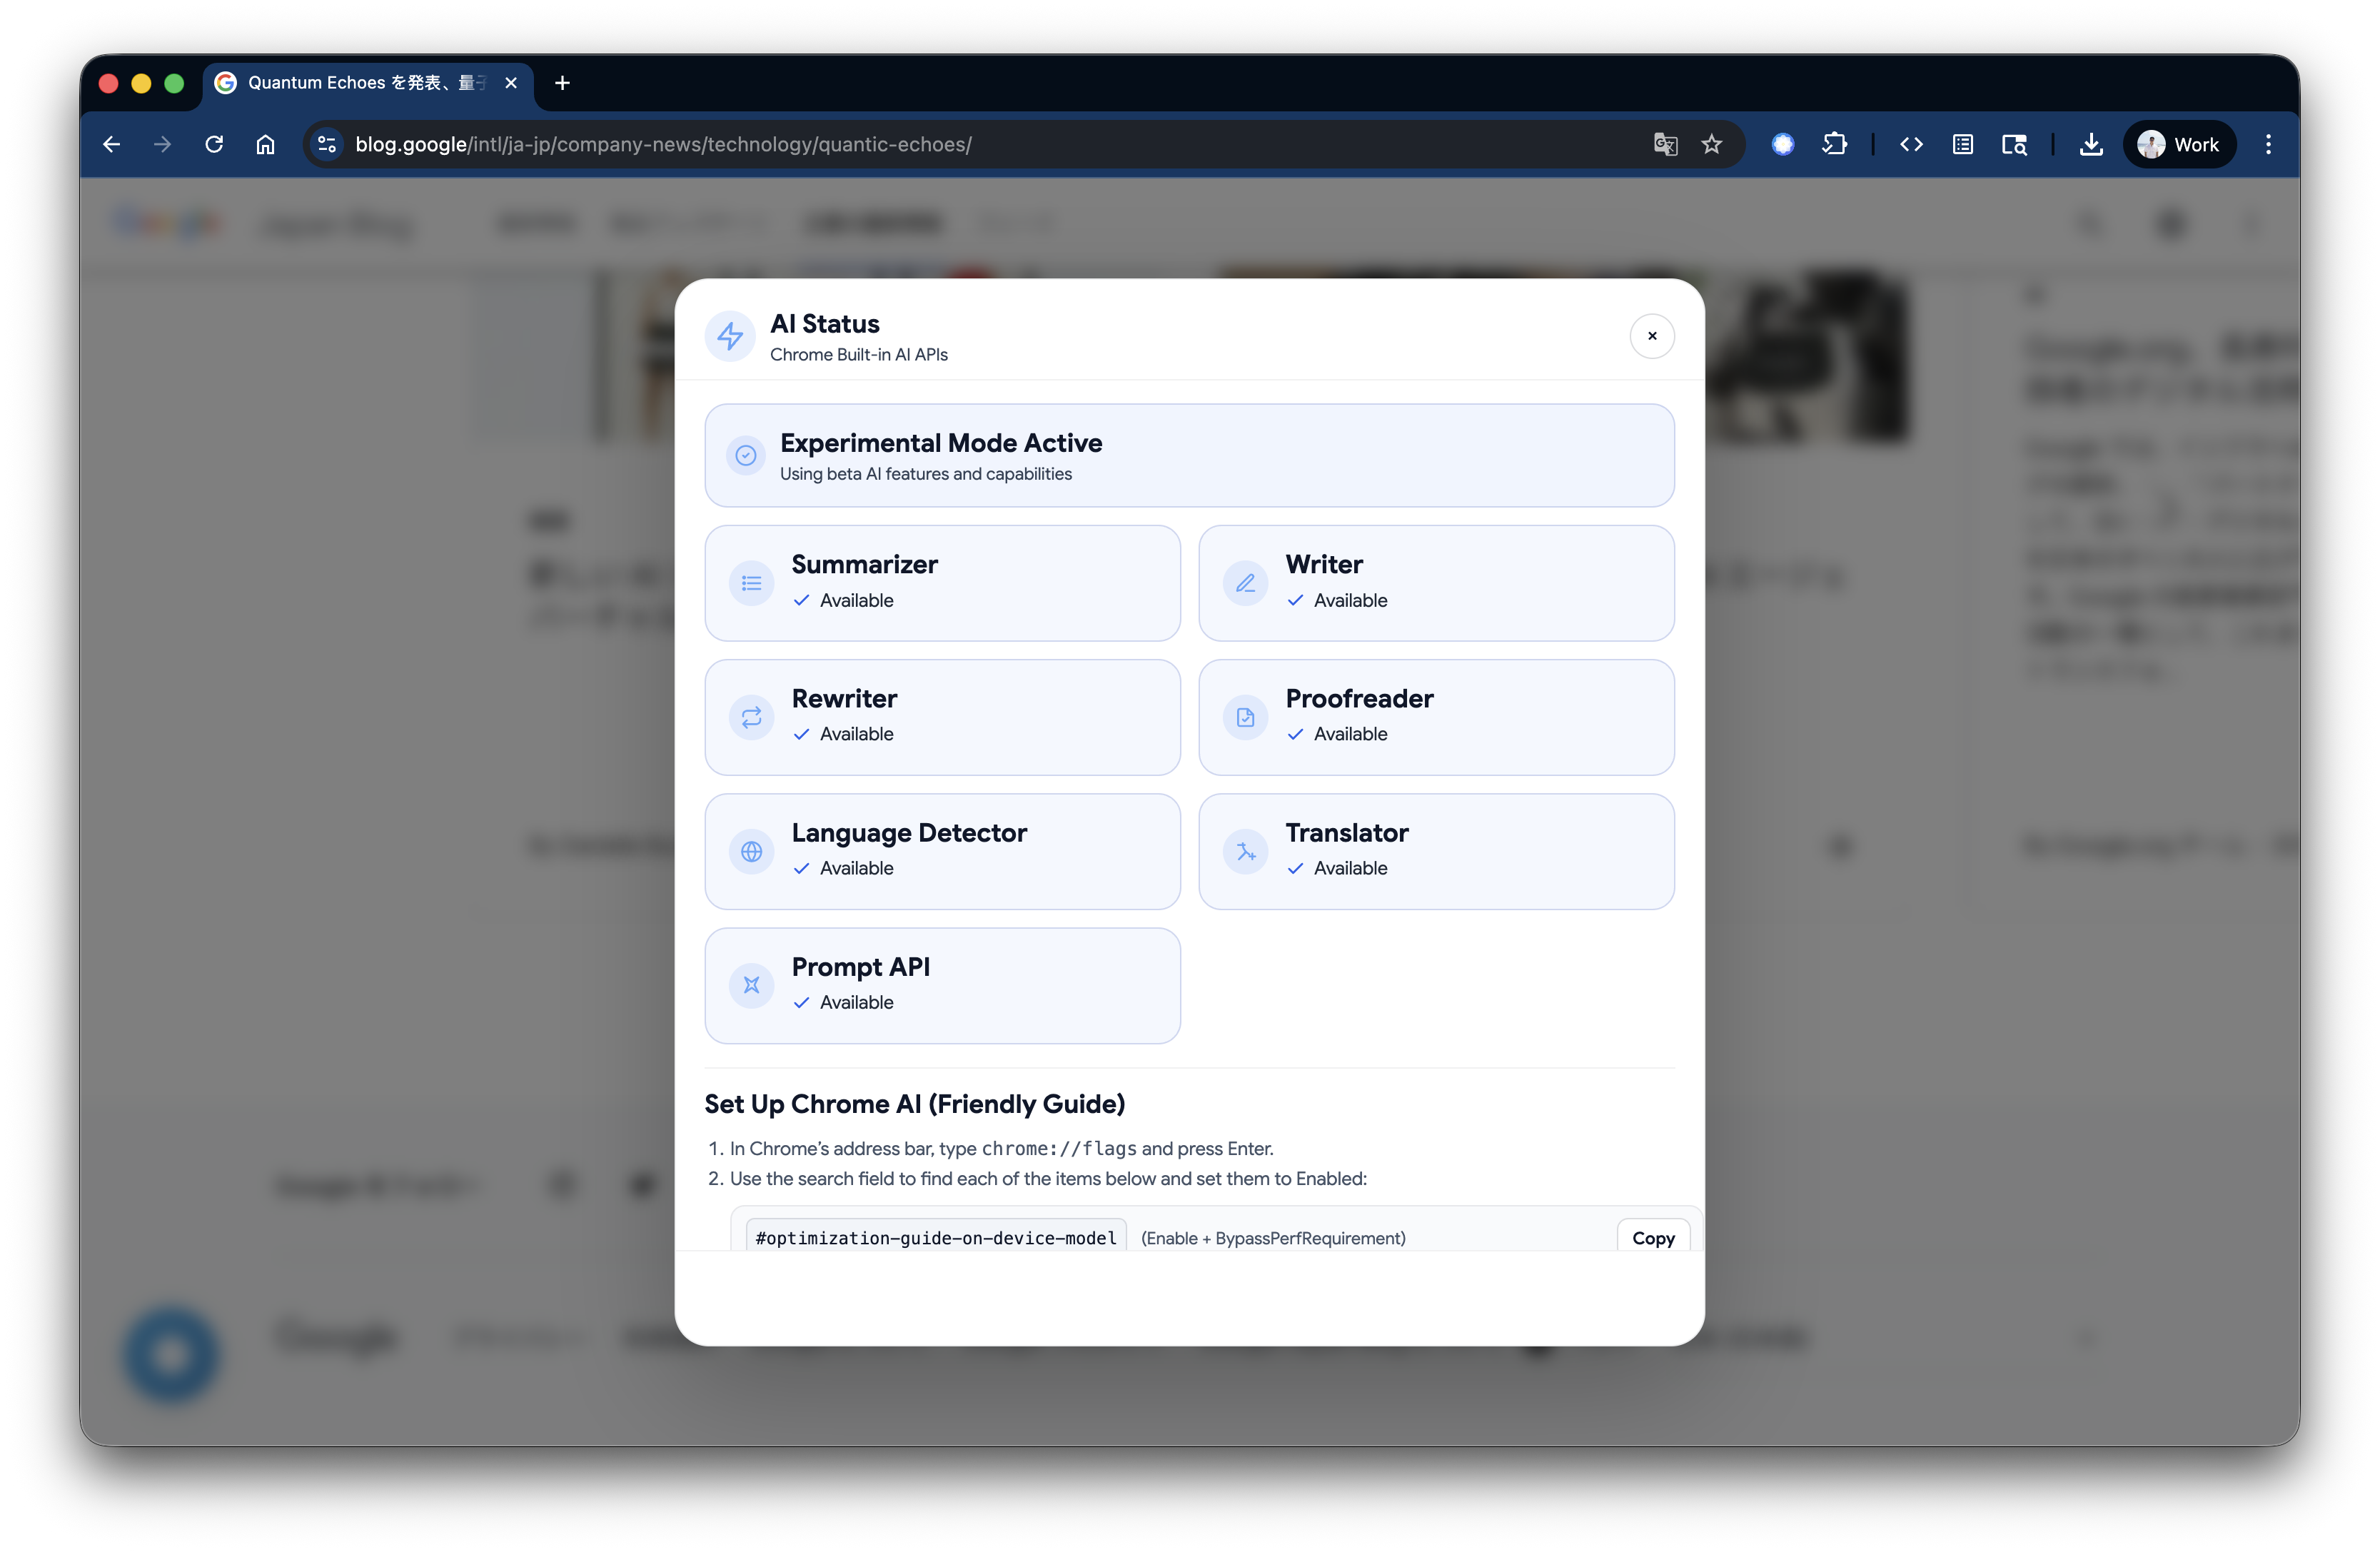The image size is (2380, 1552).
Task: Click the site information icon in address bar
Action: coord(327,144)
